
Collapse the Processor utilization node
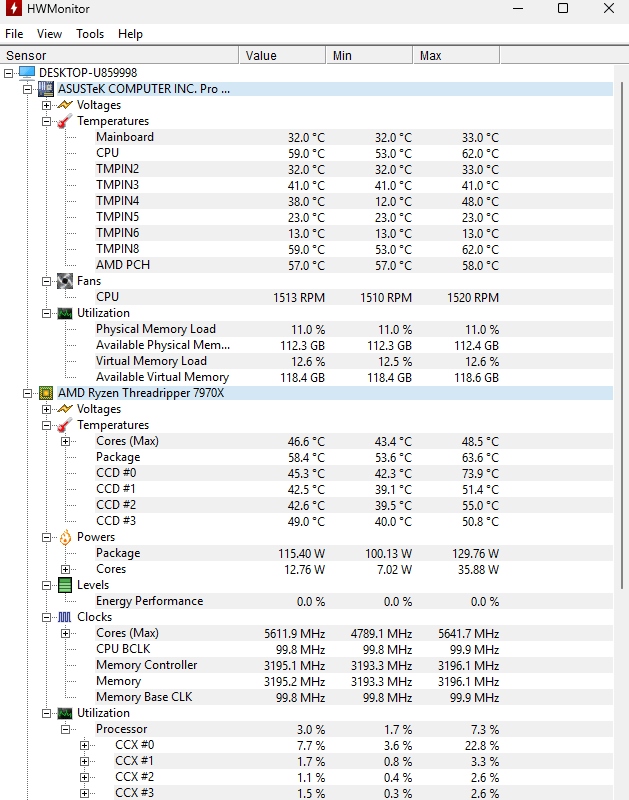coord(66,729)
